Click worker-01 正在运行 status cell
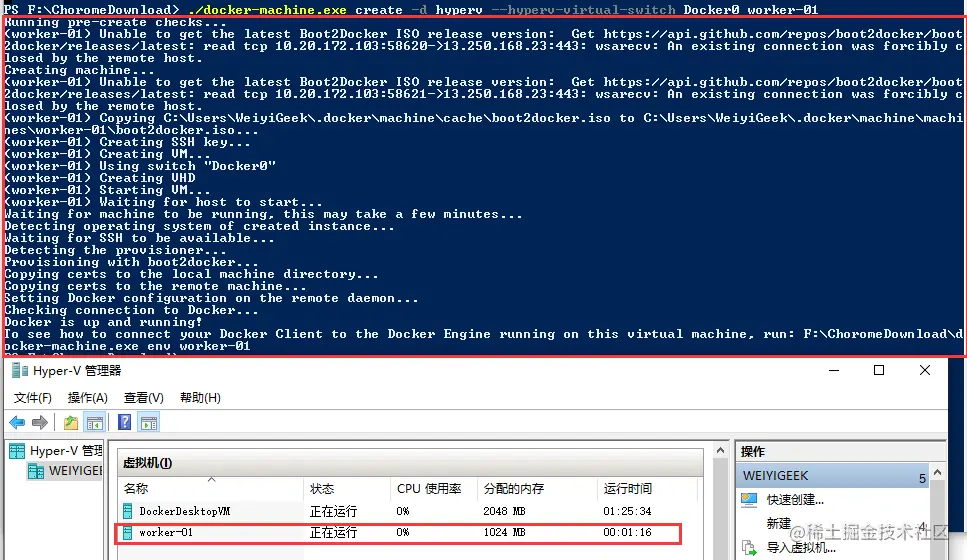Screen dimensions: 967x560 click(x=333, y=532)
